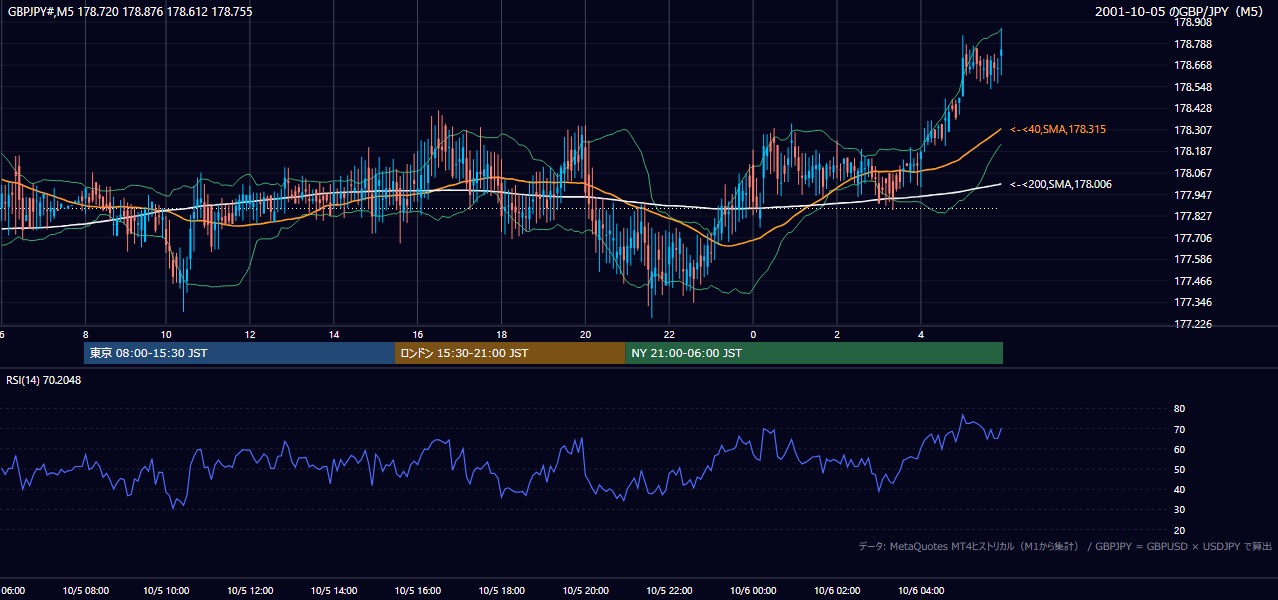Click price axis value 178.187
This screenshot has width=1278, height=600.
1193,151
